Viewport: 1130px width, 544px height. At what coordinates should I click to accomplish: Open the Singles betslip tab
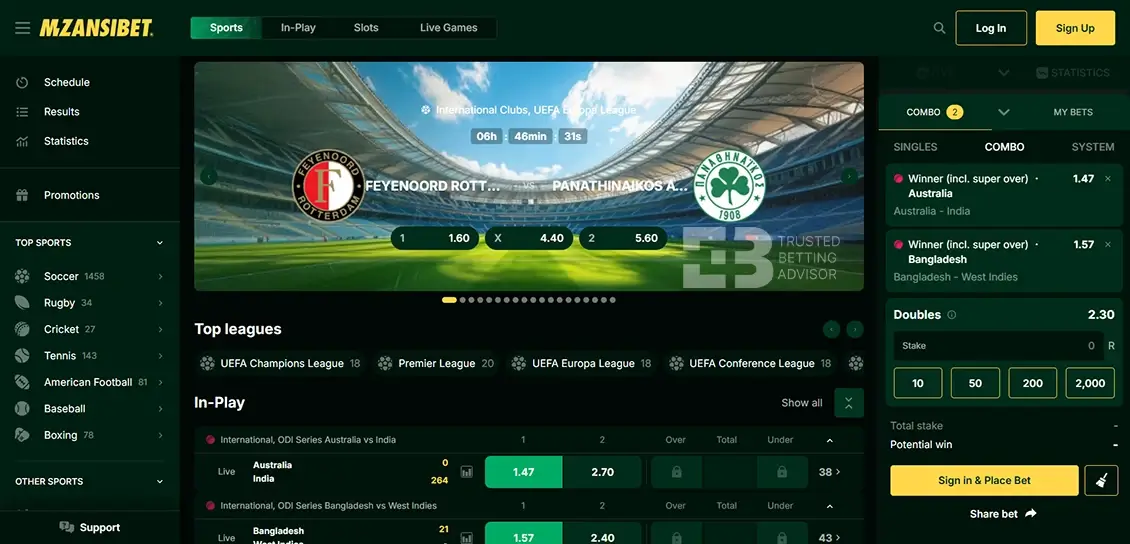coord(915,147)
